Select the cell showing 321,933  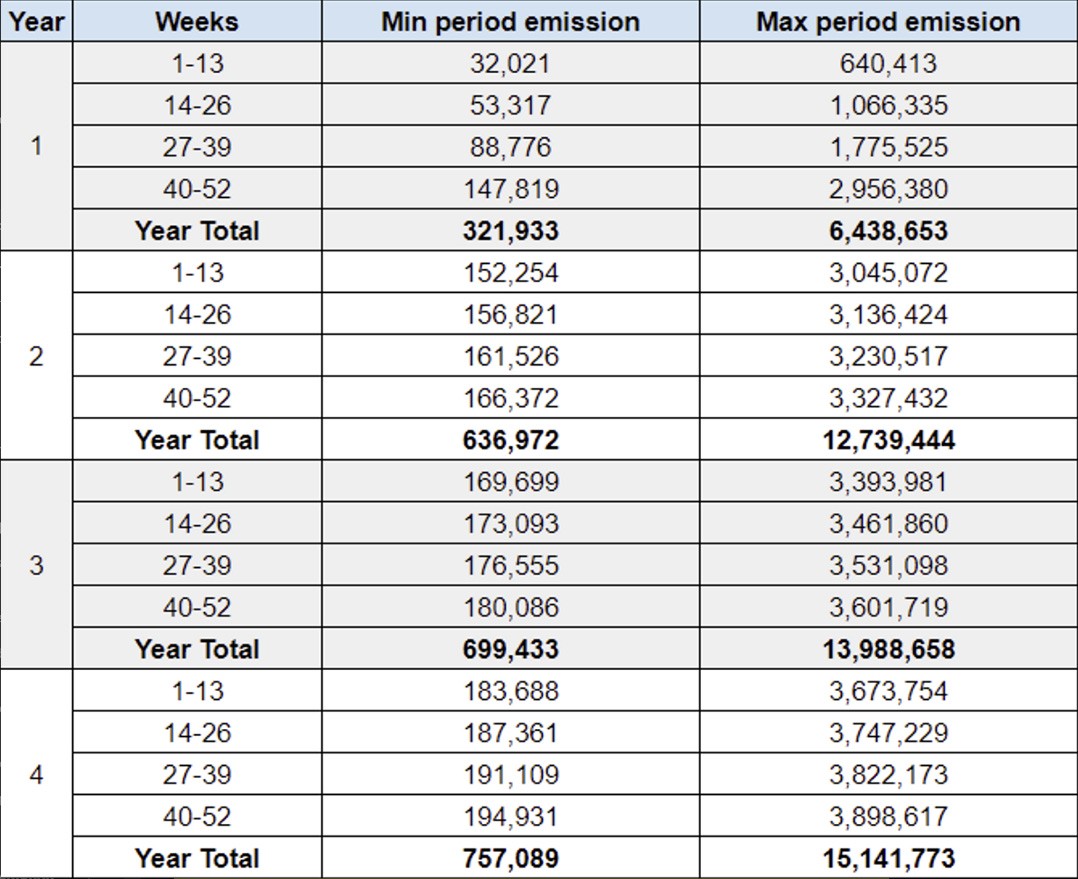pyautogui.click(x=510, y=231)
